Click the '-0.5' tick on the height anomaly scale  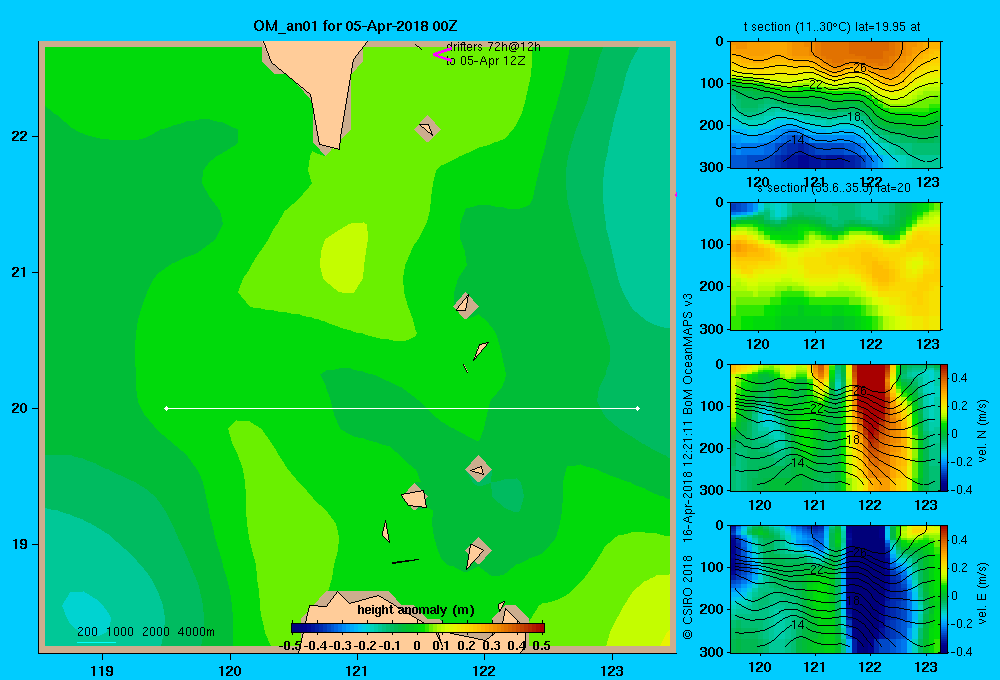click(x=290, y=646)
